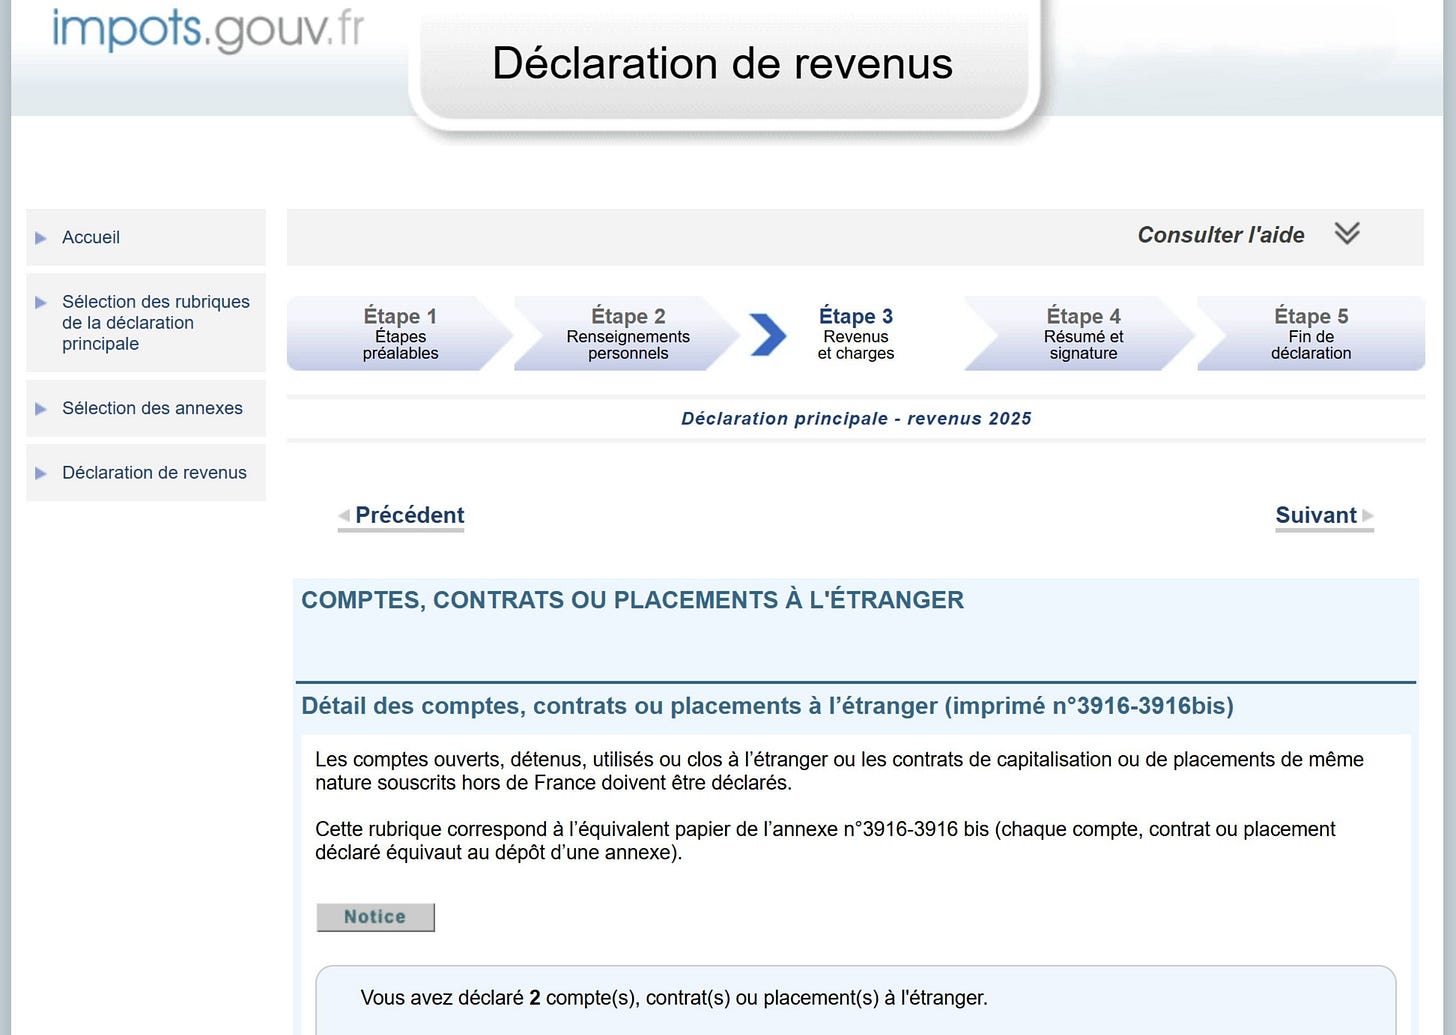Image resolution: width=1456 pixels, height=1035 pixels.
Task: Click 'Déclaration principale - revenus 2025' text
Action: pyautogui.click(x=856, y=419)
